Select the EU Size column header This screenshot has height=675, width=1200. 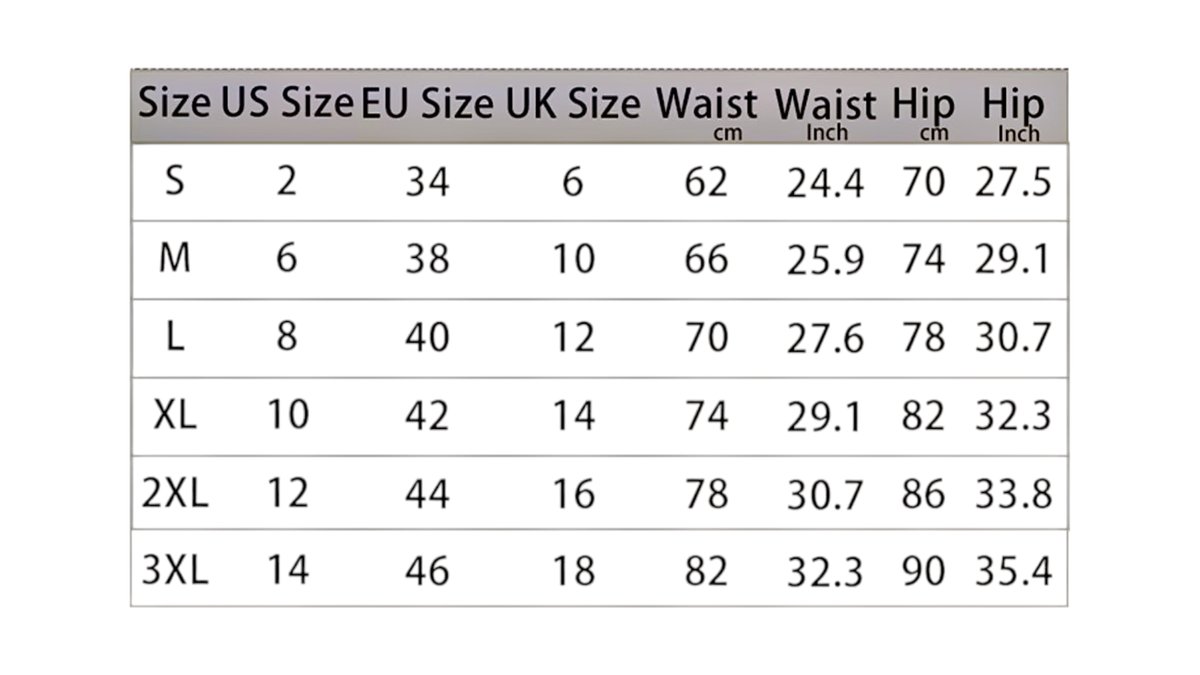click(x=427, y=104)
